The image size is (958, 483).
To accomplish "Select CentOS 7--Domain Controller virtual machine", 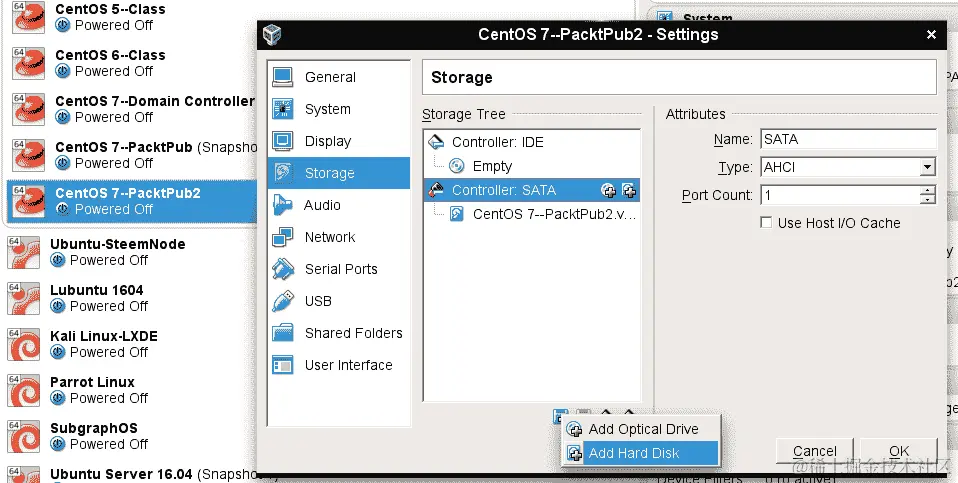I will [131, 109].
